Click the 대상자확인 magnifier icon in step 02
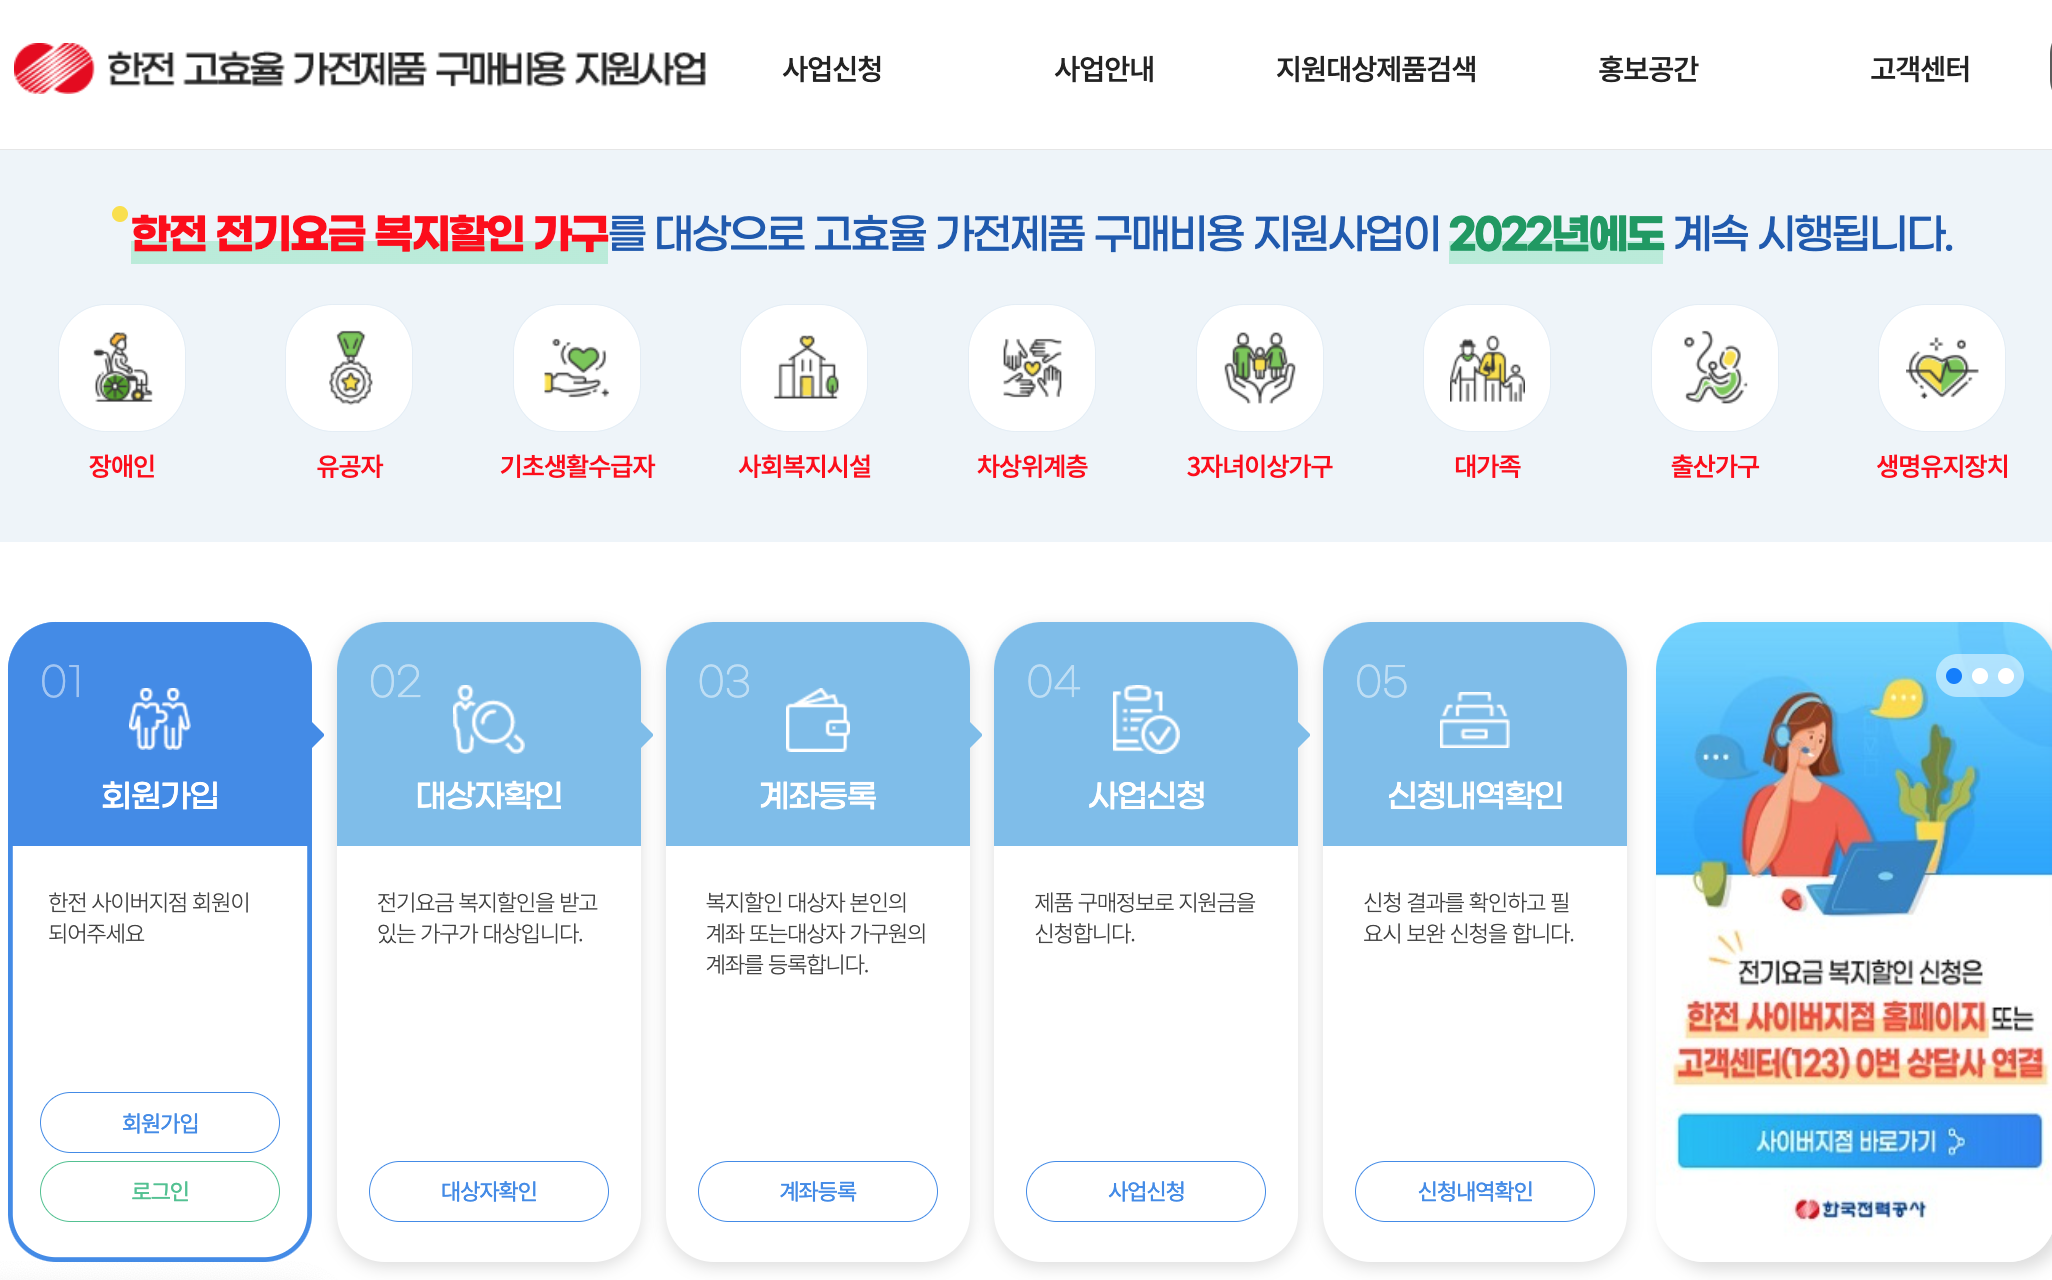The image size is (2052, 1280). (488, 718)
